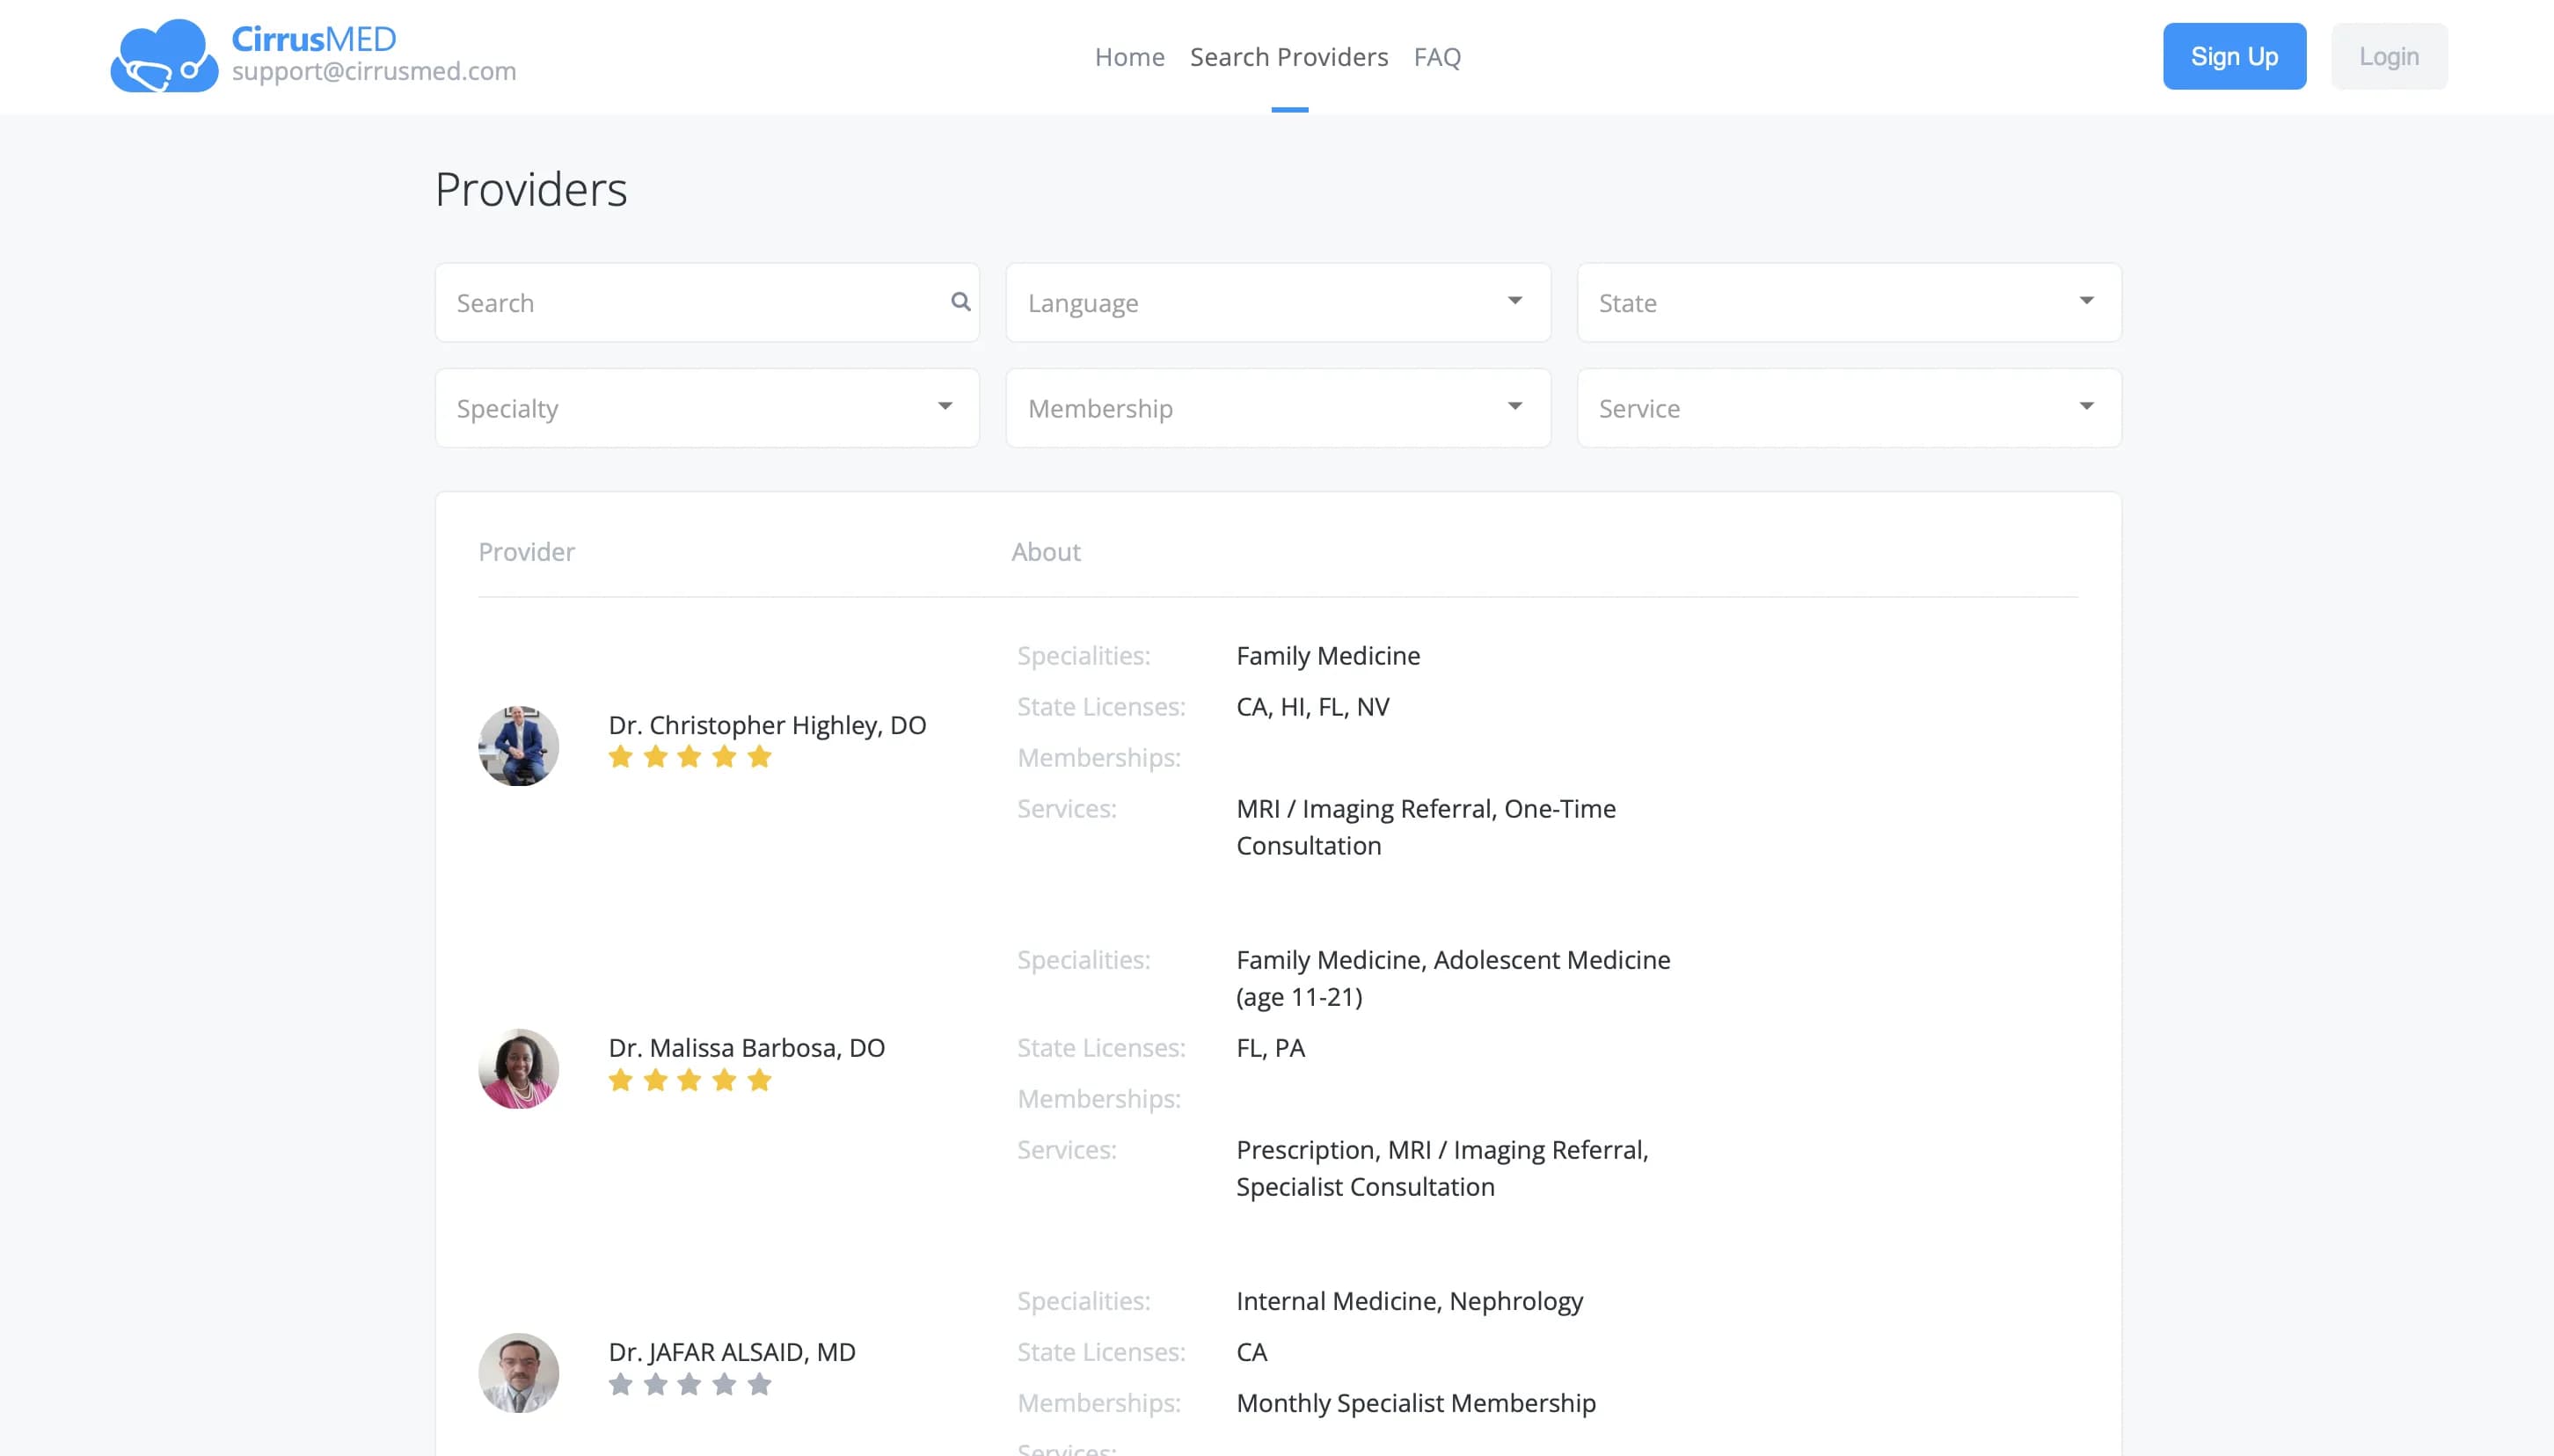This screenshot has height=1456, width=2554.
Task: Click the CirrusMED cloud logo icon
Action: [x=164, y=56]
